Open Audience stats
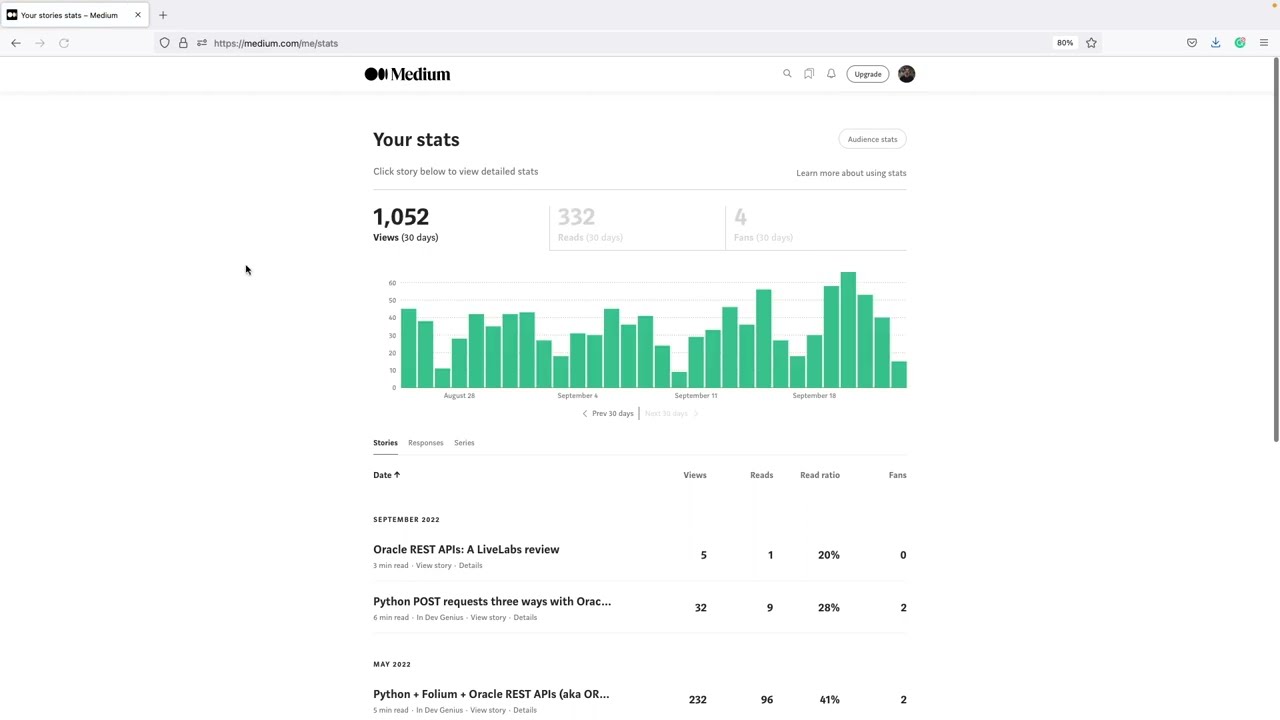 click(873, 139)
